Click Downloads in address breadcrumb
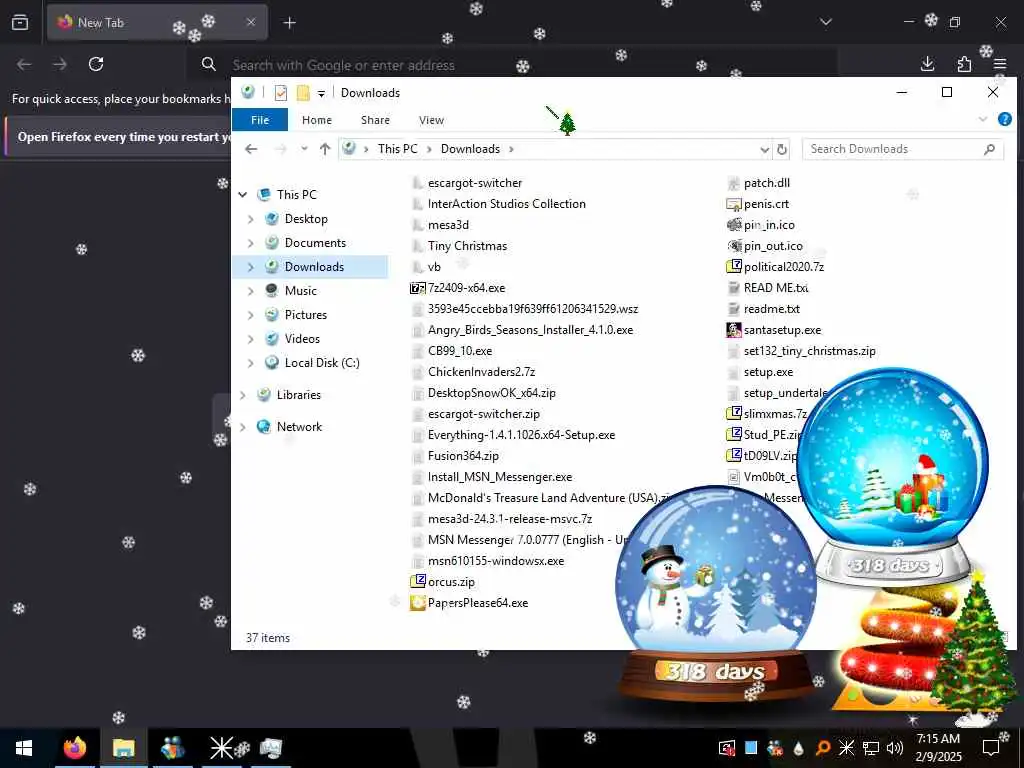1024x768 pixels. (470, 149)
